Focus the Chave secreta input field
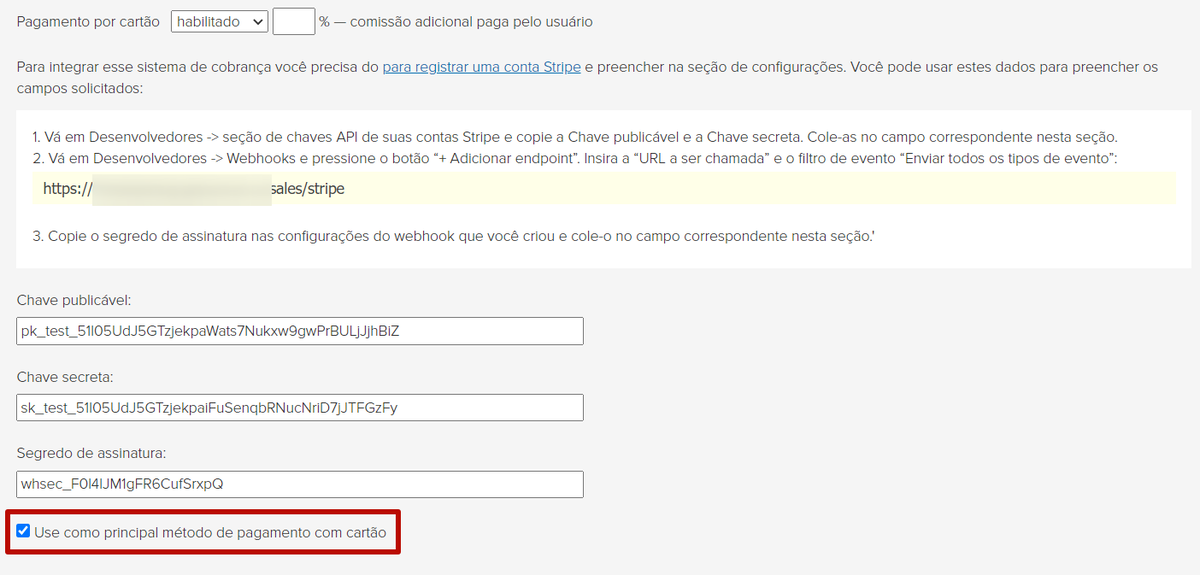This screenshot has width=1200, height=575. [x=300, y=407]
